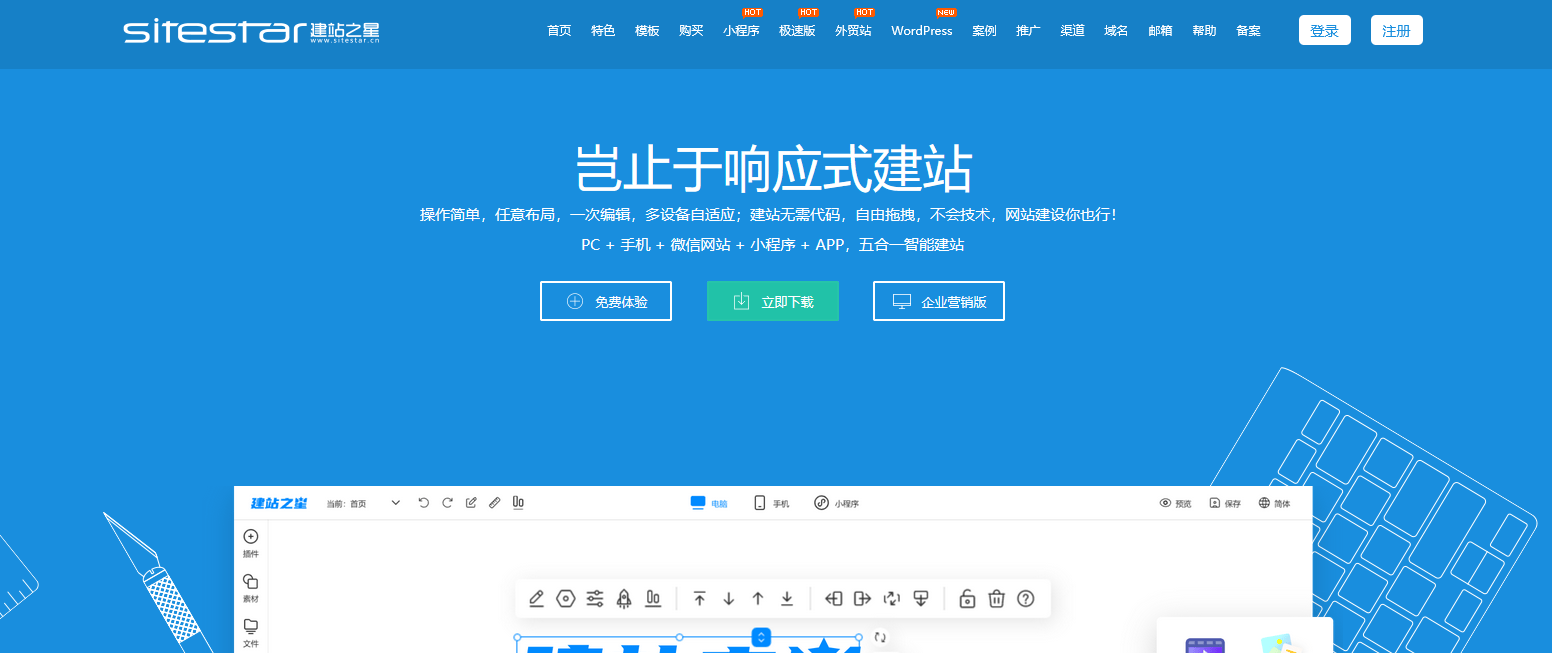Click the sliders adjust icon in floating toolbar
This screenshot has width=1552, height=653.
click(595, 599)
